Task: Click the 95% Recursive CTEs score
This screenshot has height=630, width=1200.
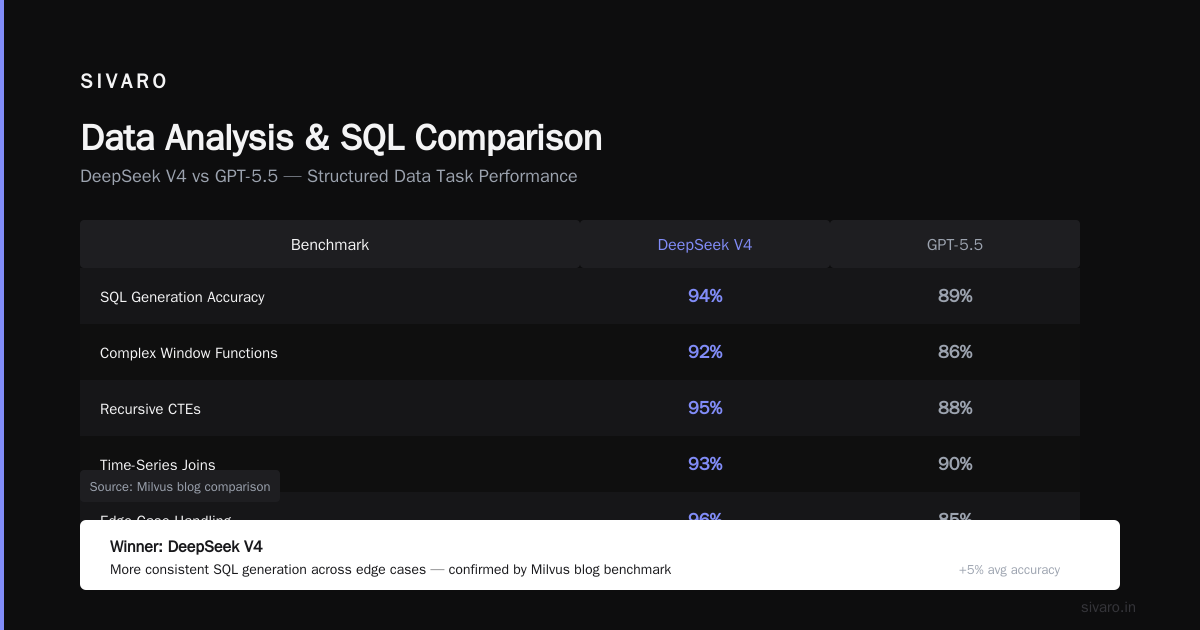Action: (705, 408)
